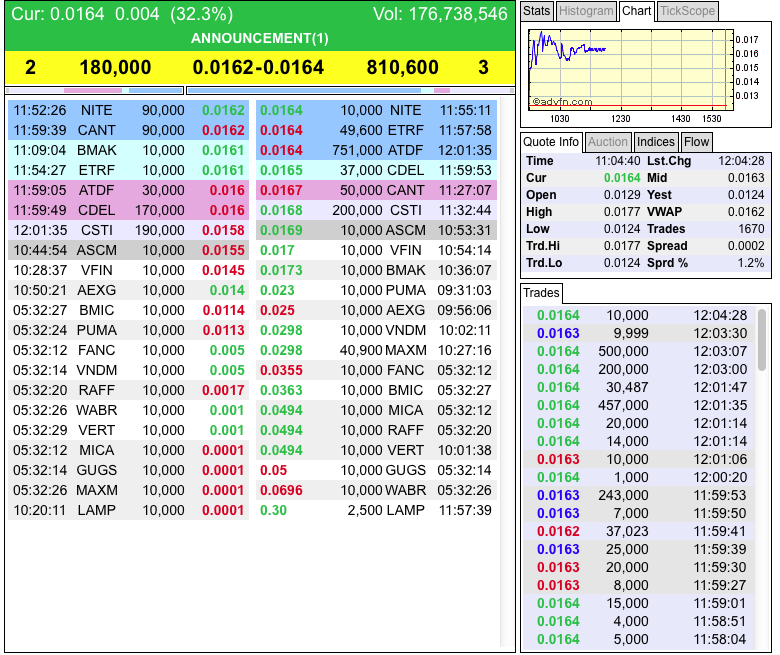
Task: Click bid size 180,000 in yellow bar
Action: pyautogui.click(x=115, y=67)
